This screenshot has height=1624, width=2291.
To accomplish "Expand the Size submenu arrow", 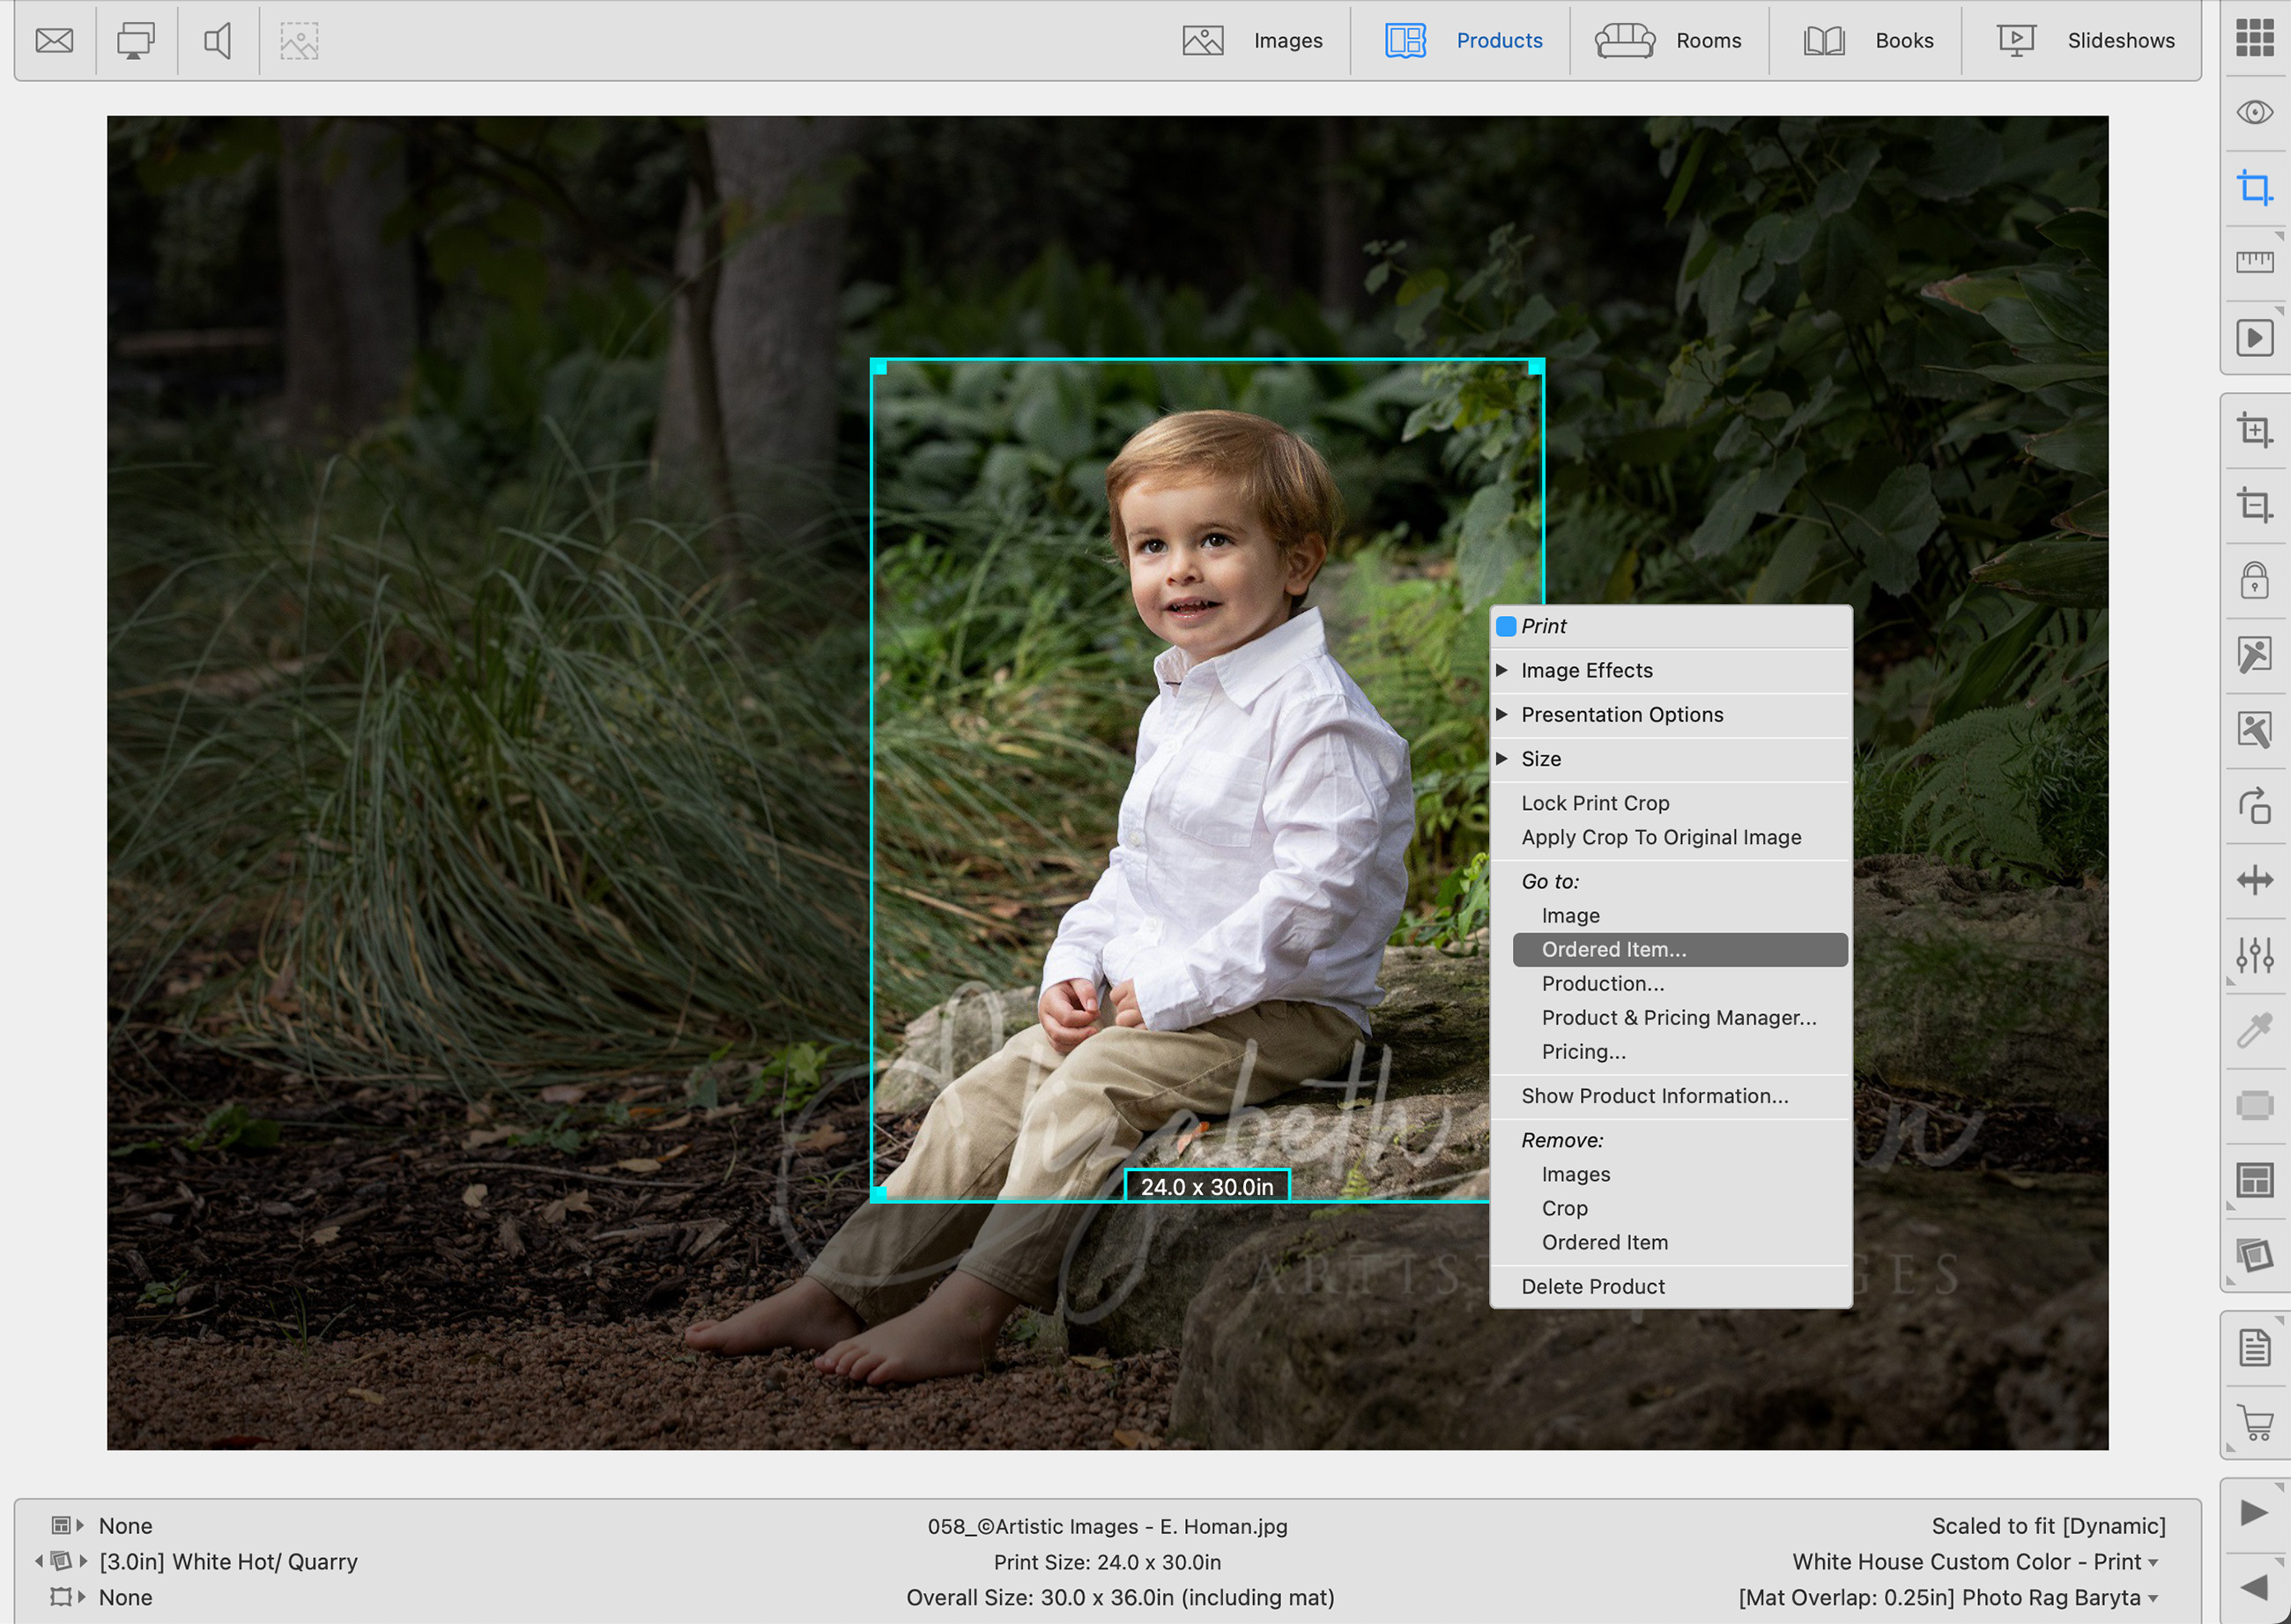I will [1502, 758].
